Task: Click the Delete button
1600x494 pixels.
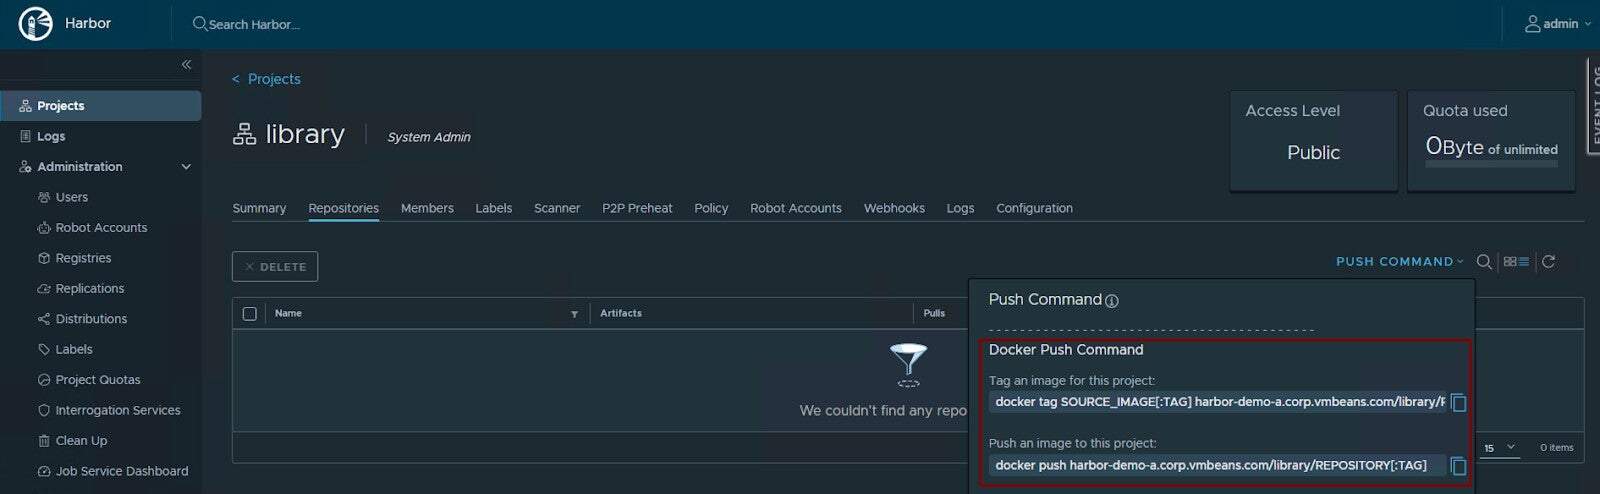Action: click(x=275, y=267)
